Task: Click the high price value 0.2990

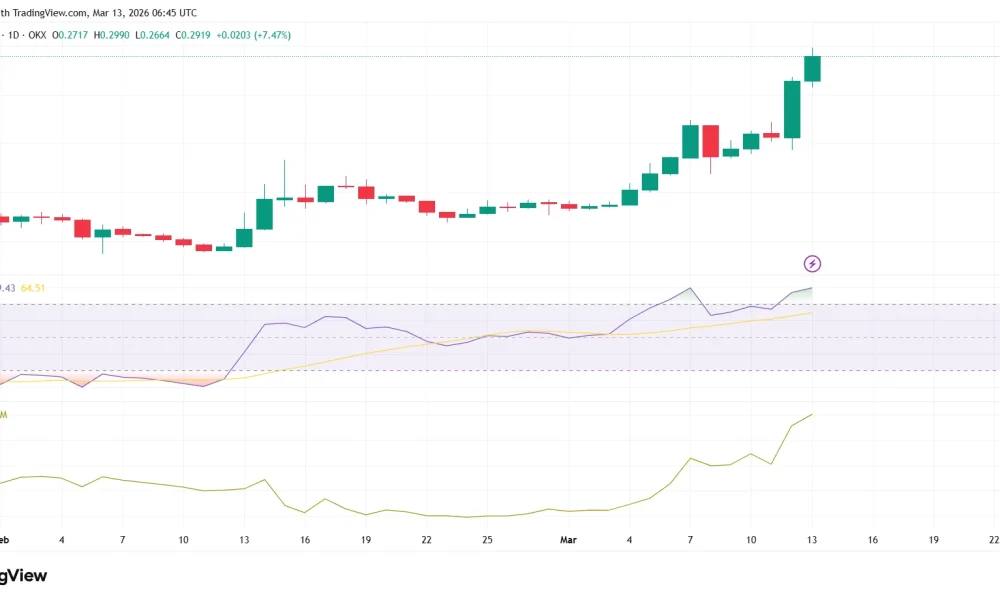Action: [x=113, y=33]
